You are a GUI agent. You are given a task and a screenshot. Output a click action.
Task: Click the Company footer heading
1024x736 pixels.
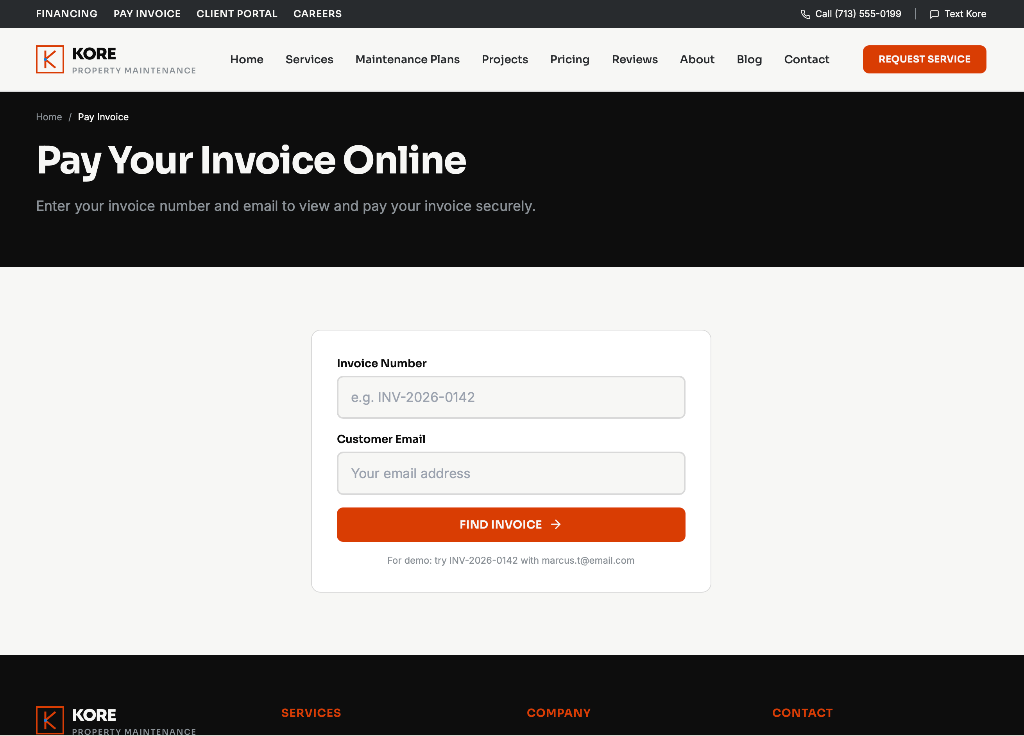pos(558,713)
